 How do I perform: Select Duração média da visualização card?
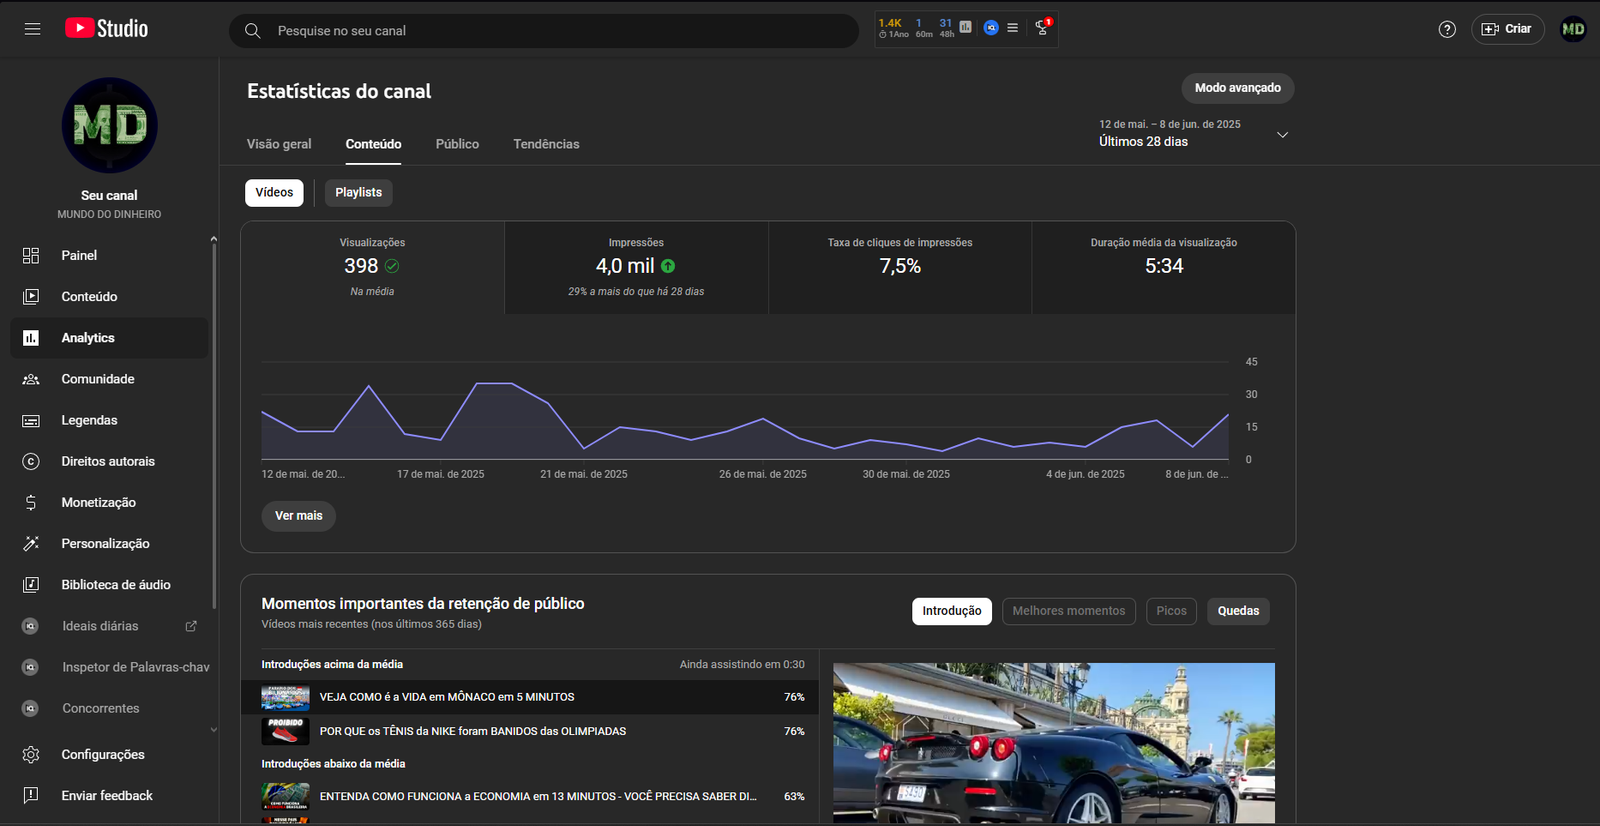(x=1164, y=267)
